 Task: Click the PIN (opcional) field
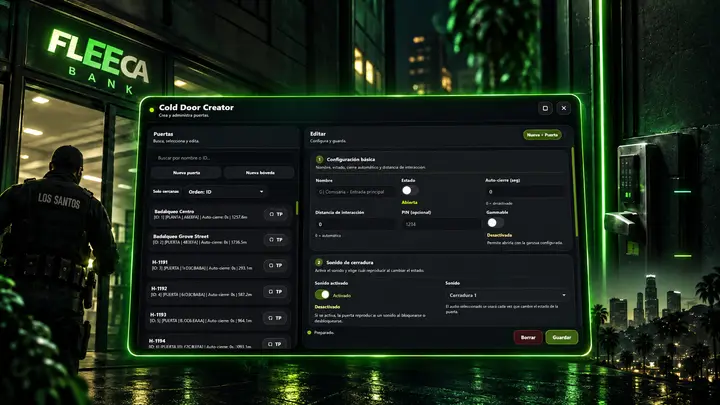[441, 224]
